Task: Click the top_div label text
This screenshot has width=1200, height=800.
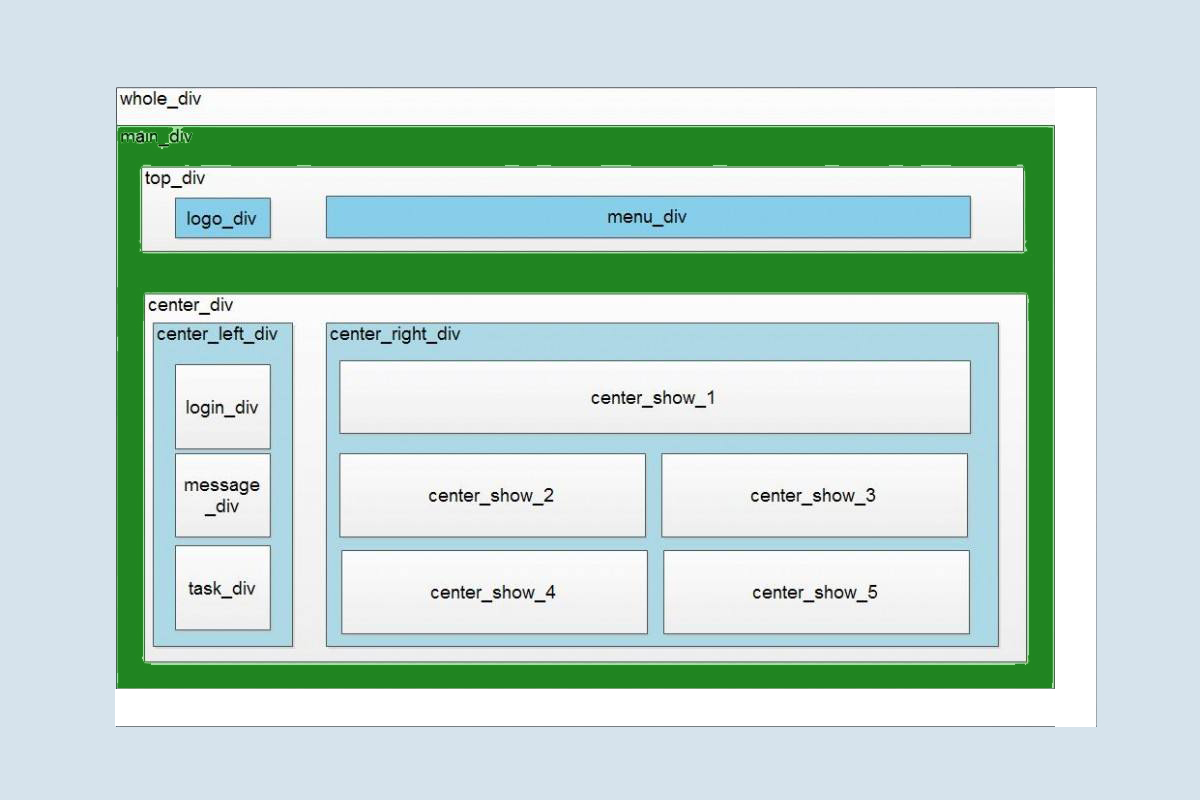Action: [175, 178]
